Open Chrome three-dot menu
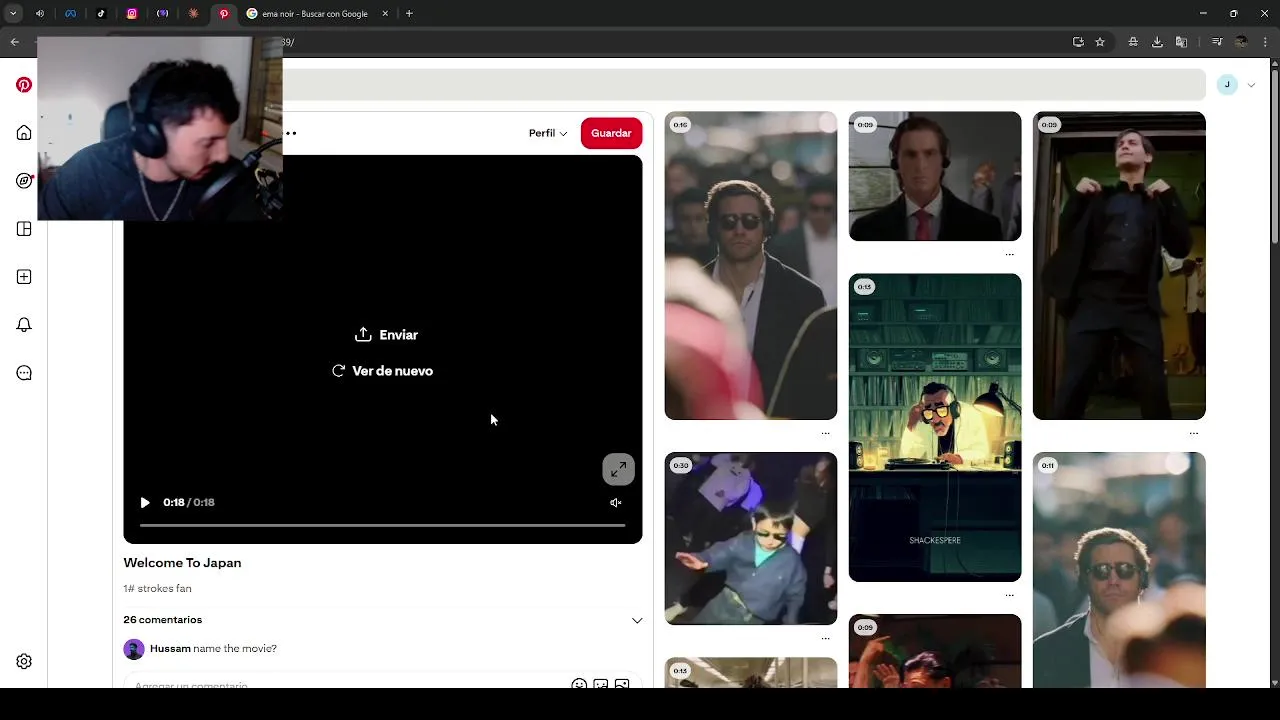 (x=1265, y=42)
